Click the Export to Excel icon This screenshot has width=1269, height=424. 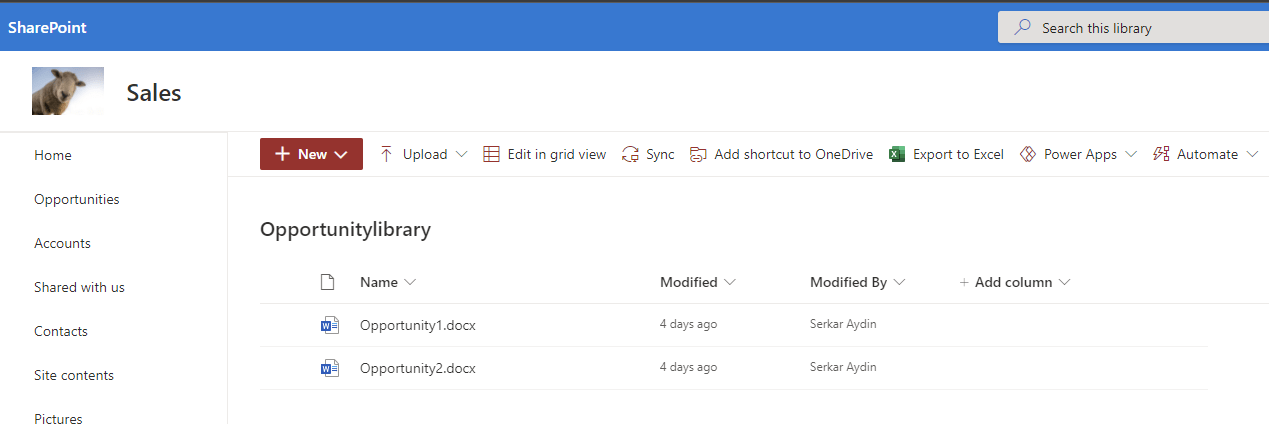click(x=897, y=154)
